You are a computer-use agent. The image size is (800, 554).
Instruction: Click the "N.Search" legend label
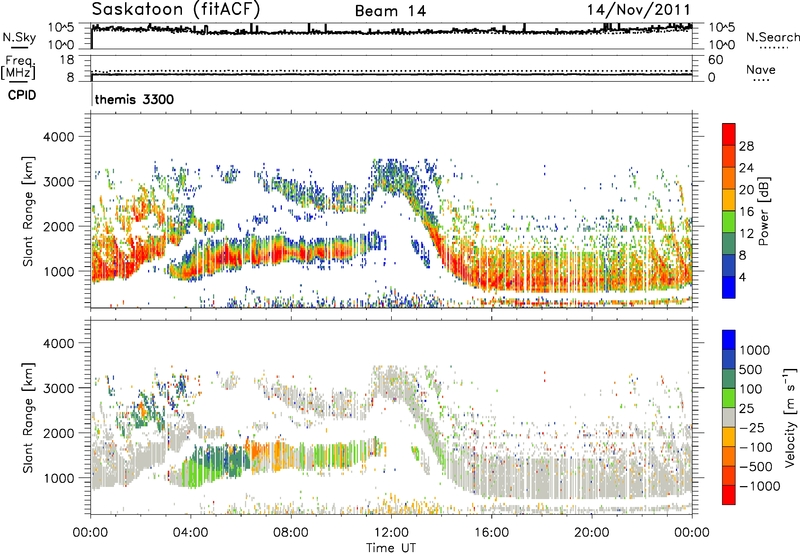tap(772, 37)
